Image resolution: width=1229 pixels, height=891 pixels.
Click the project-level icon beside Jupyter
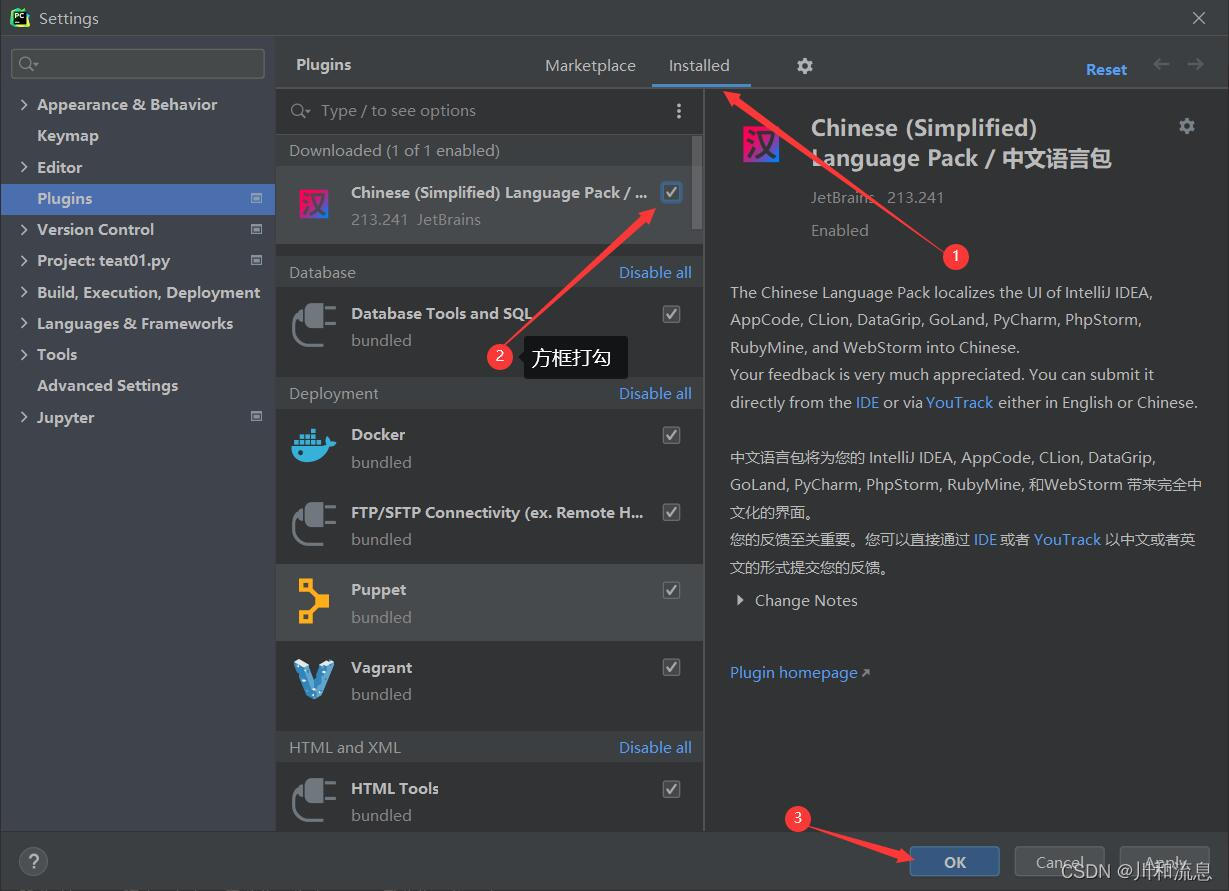click(256, 416)
